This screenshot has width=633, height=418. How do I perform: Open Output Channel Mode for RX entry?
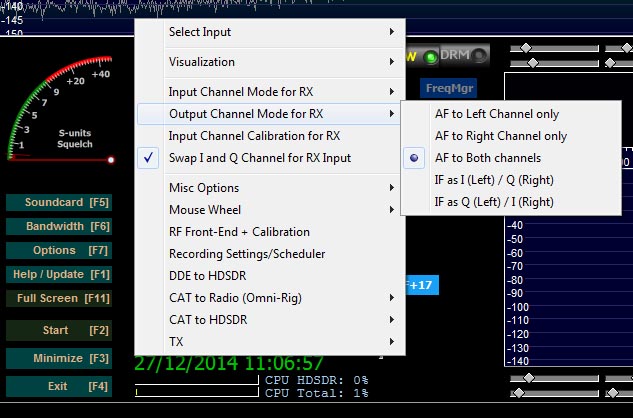point(270,114)
